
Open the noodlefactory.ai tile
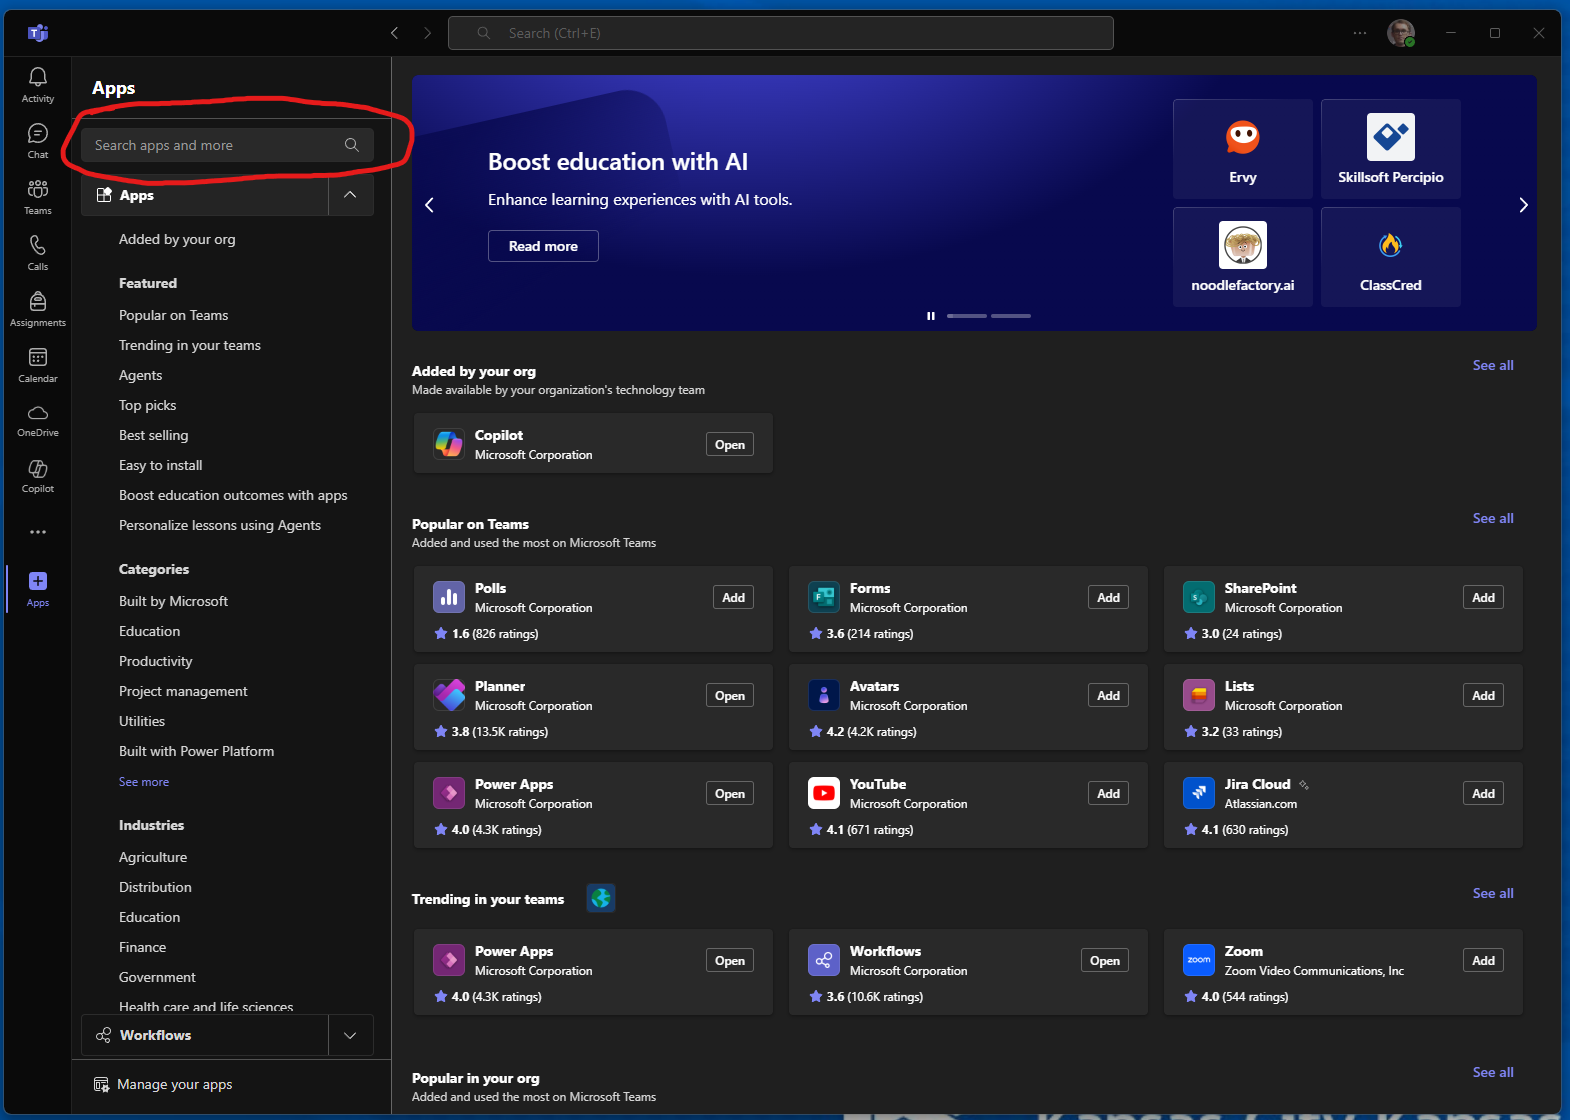point(1243,257)
